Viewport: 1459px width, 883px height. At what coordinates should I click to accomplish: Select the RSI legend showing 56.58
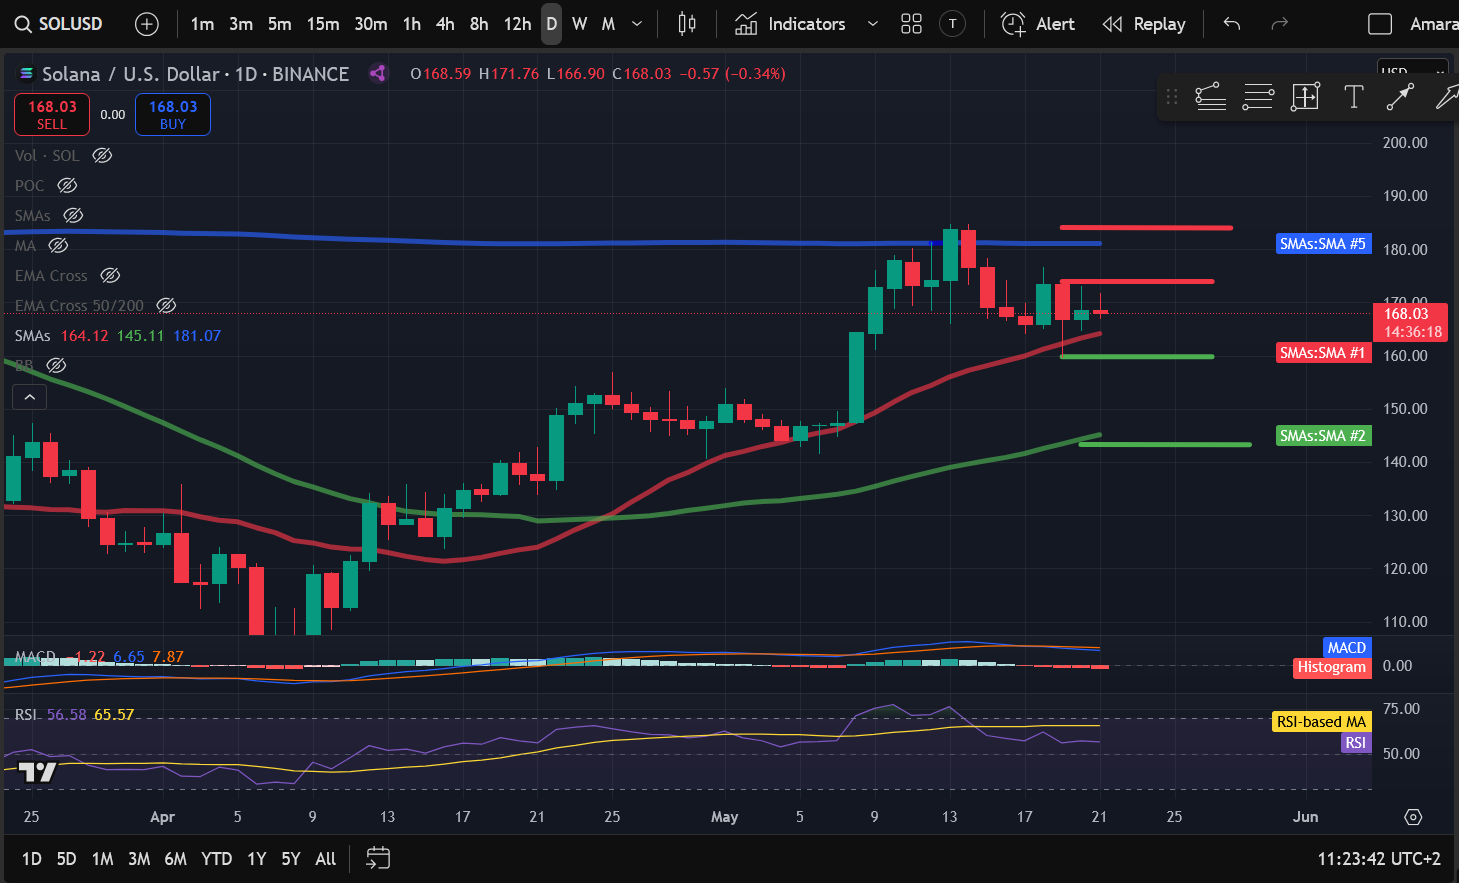(x=74, y=715)
